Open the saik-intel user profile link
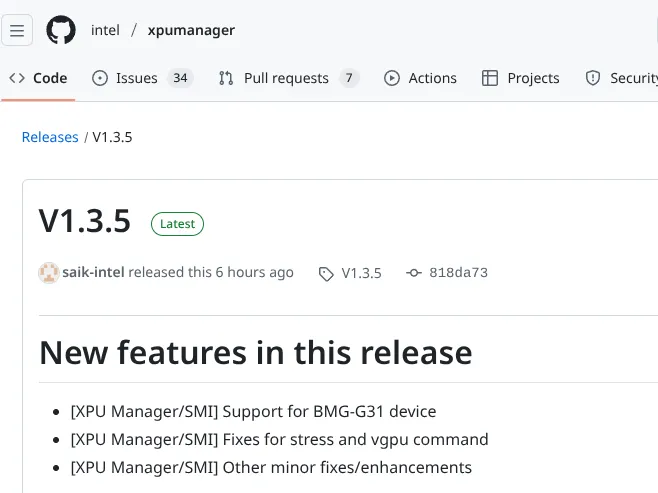 tap(94, 273)
